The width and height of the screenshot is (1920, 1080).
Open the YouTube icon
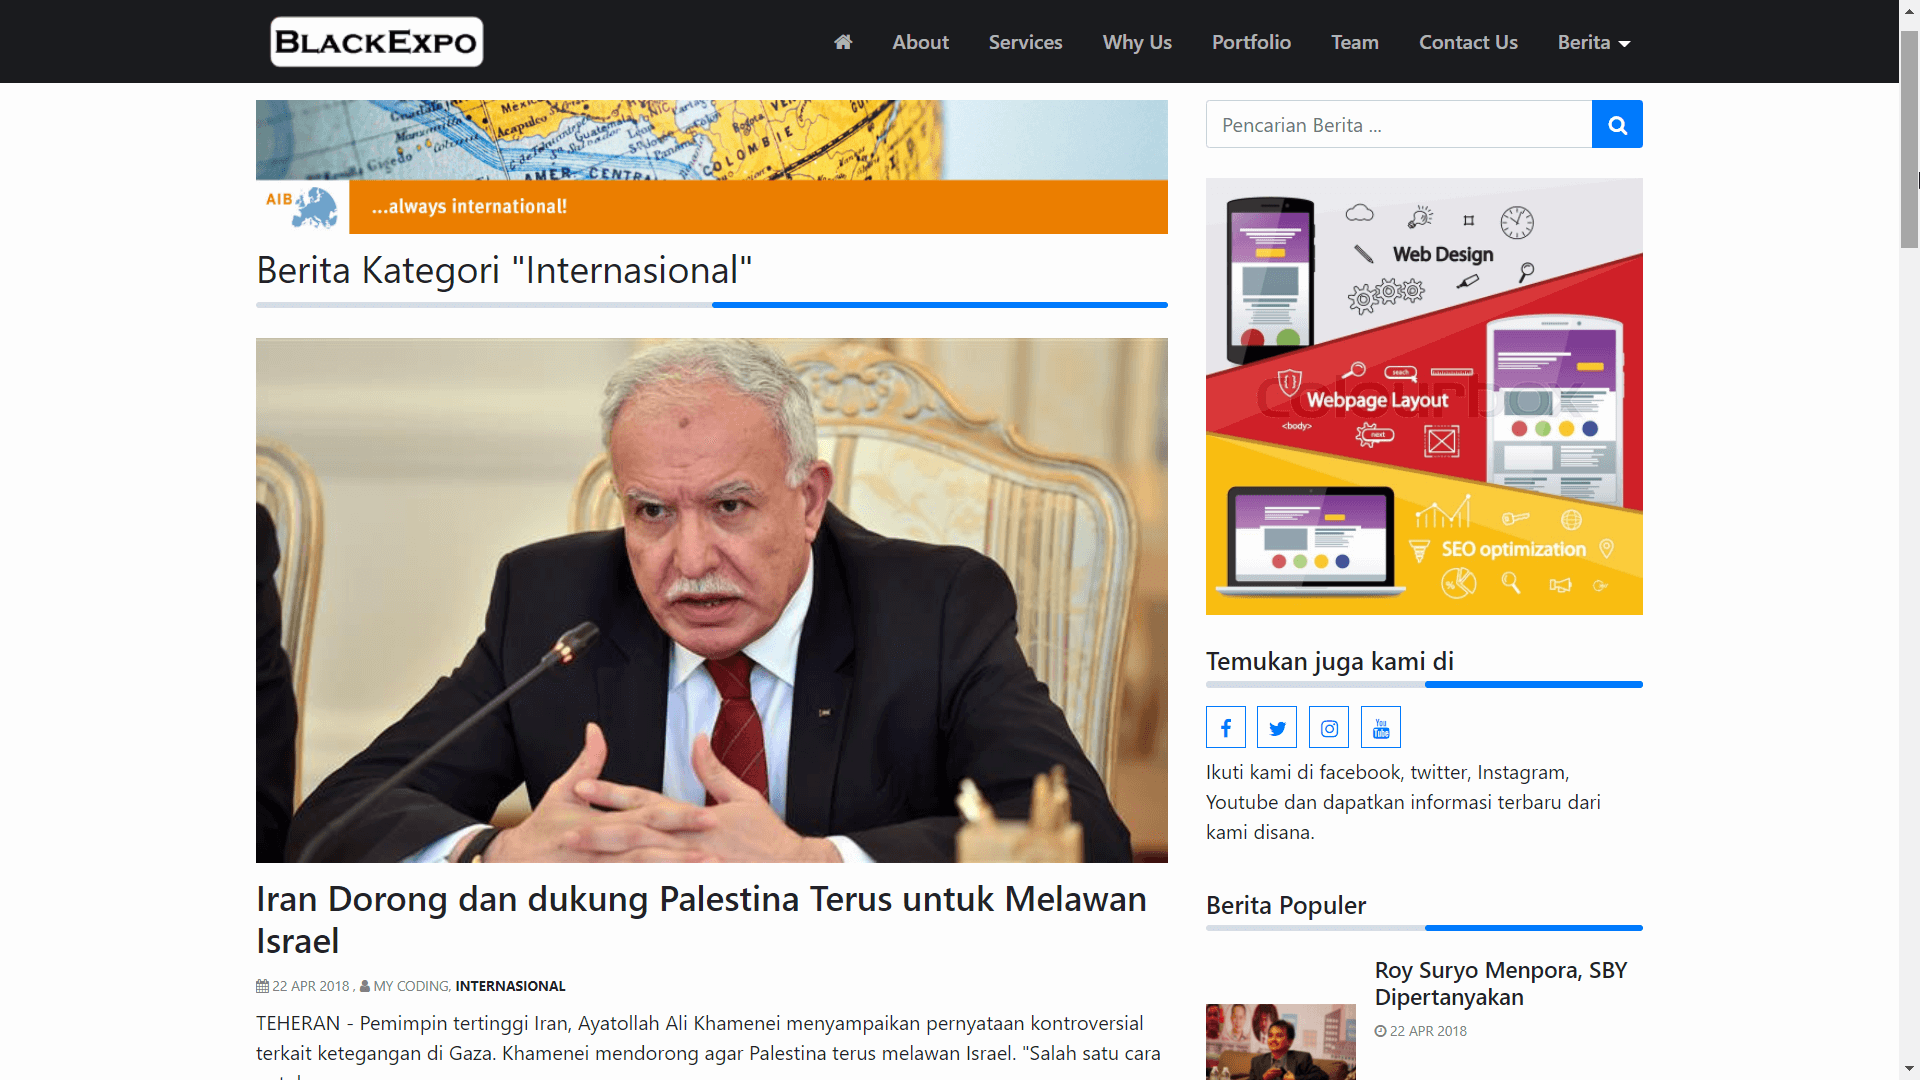coord(1381,727)
